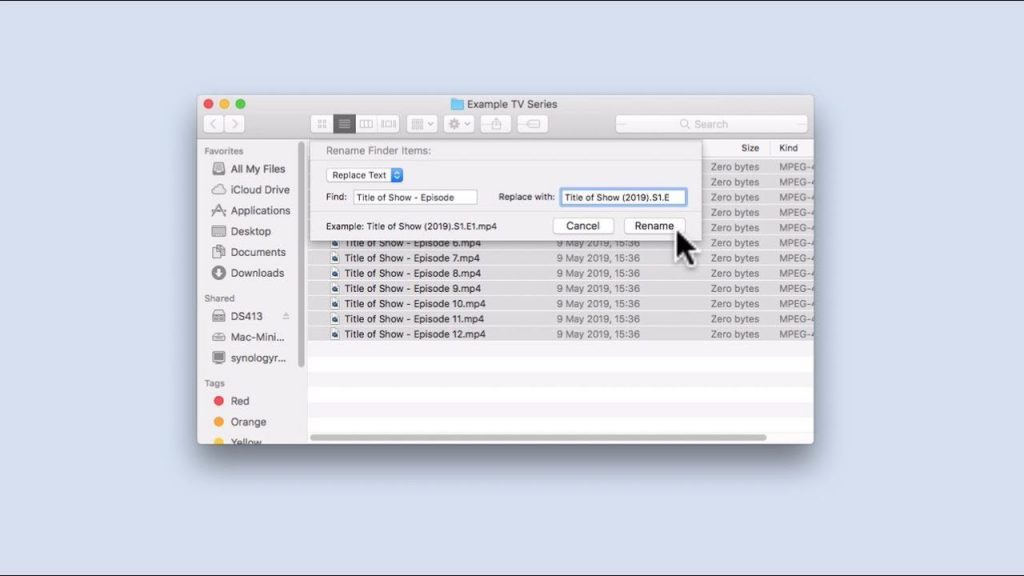Select DS413 shared device

(237, 316)
